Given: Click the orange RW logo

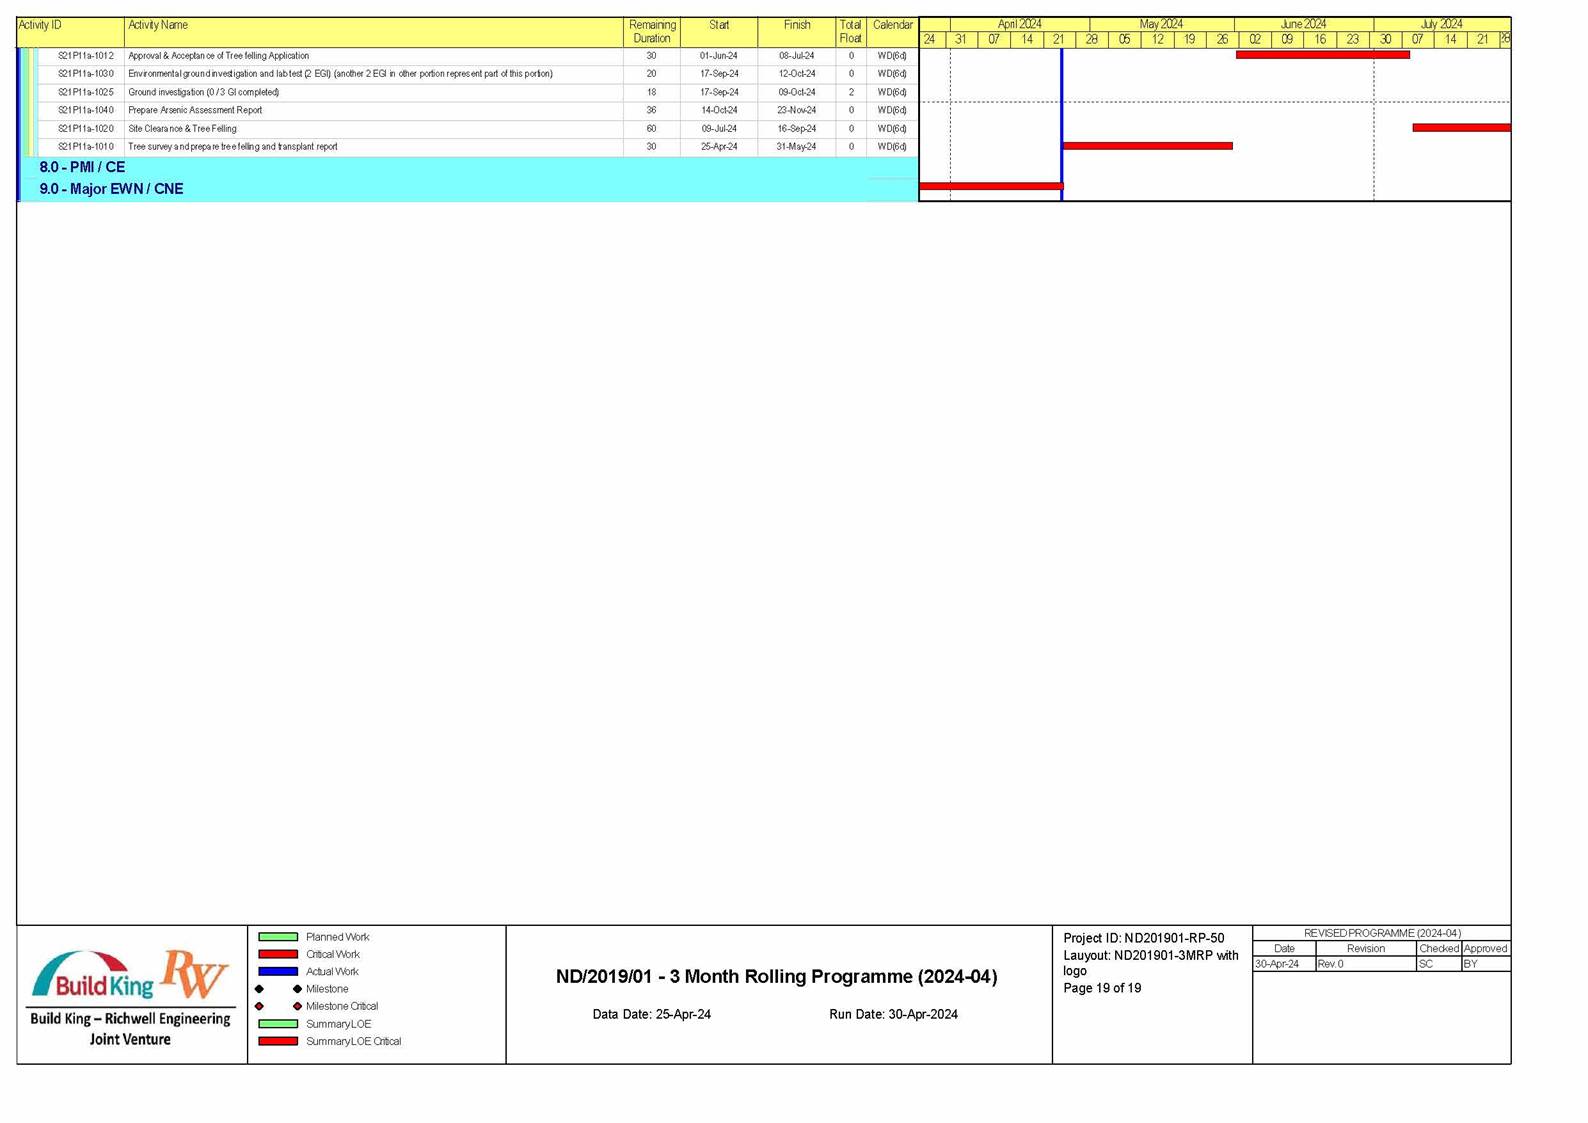Looking at the screenshot, I should (195, 973).
